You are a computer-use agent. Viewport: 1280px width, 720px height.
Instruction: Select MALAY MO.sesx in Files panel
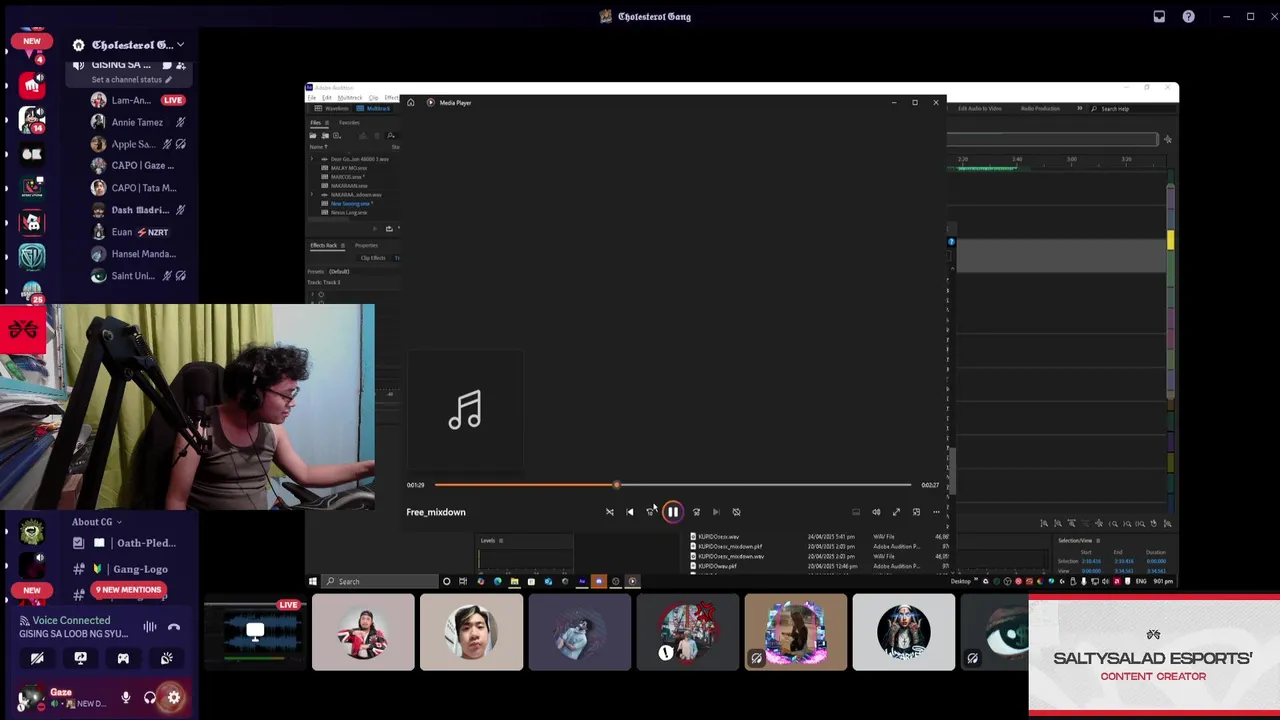[349, 168]
